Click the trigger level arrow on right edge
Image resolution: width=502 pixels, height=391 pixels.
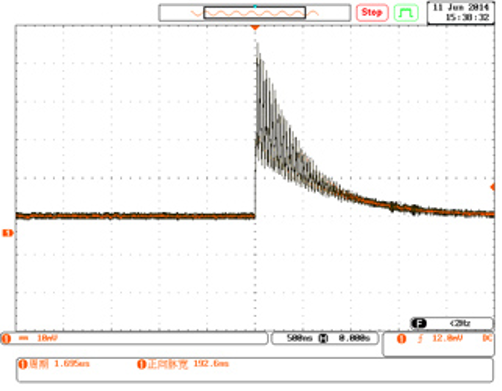coord(492,187)
